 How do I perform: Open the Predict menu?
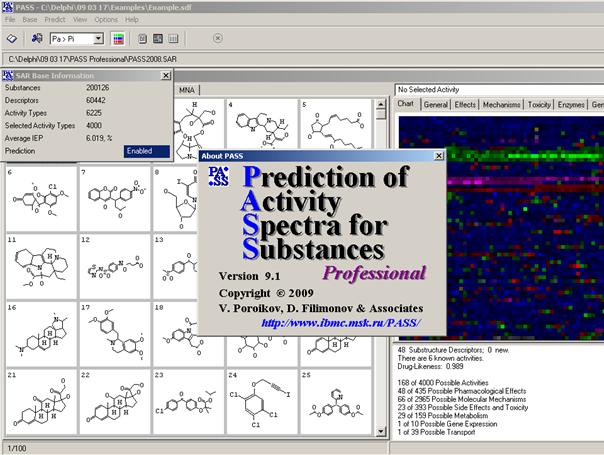55,19
